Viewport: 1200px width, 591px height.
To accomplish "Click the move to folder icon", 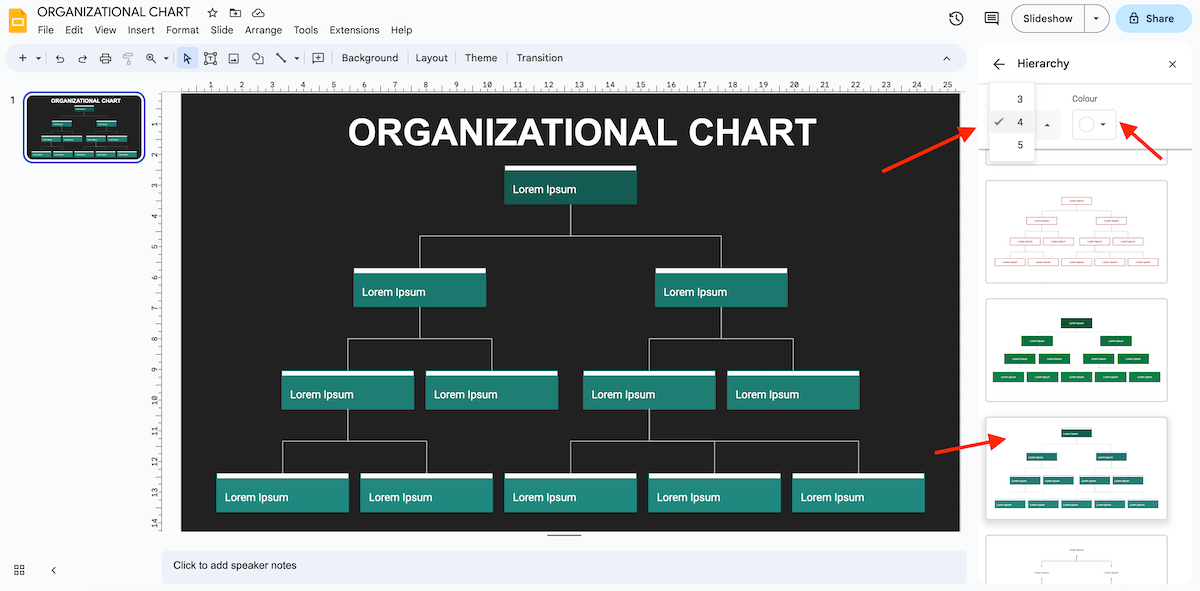I will tap(235, 13).
